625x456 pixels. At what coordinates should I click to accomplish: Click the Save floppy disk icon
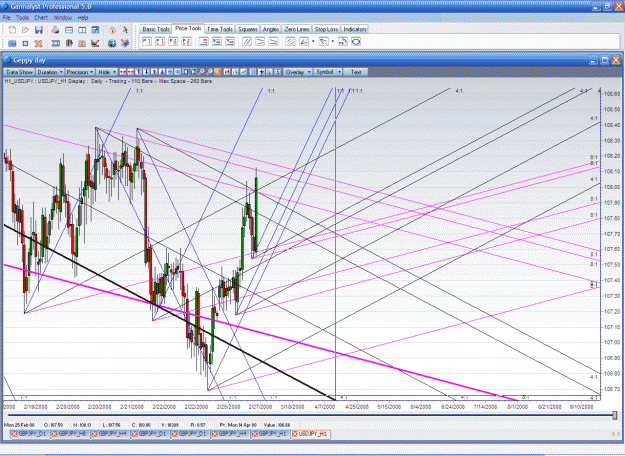[x=39, y=30]
